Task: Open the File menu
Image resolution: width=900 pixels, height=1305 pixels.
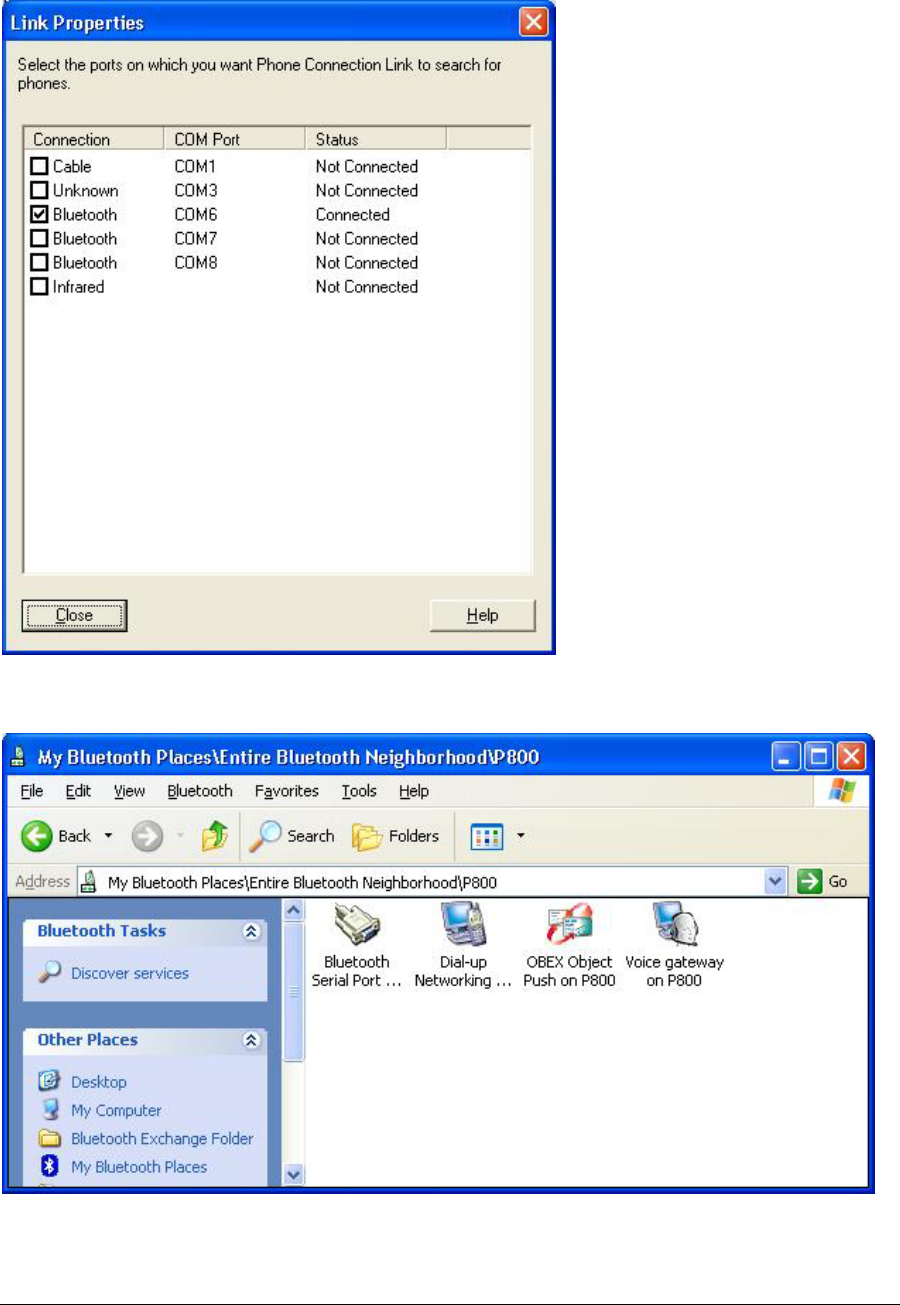Action: pyautogui.click(x=32, y=791)
